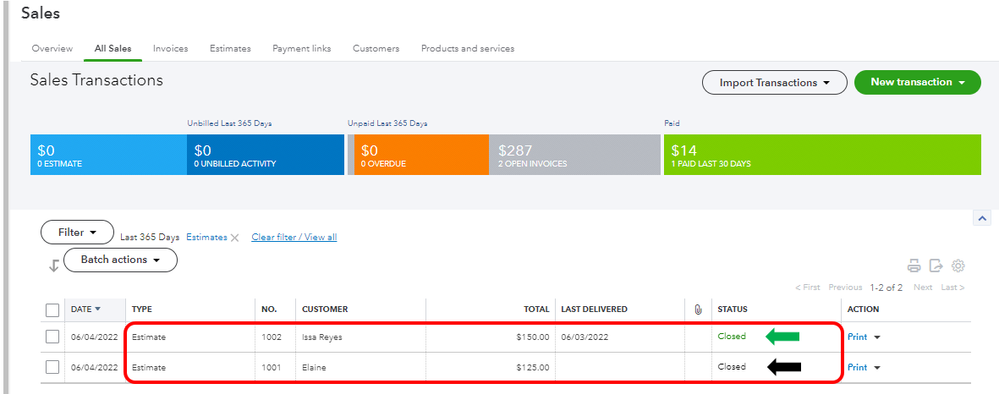The image size is (999, 394).
Task: Print estimate 1002 for Issa Reyes
Action: pyautogui.click(x=857, y=337)
